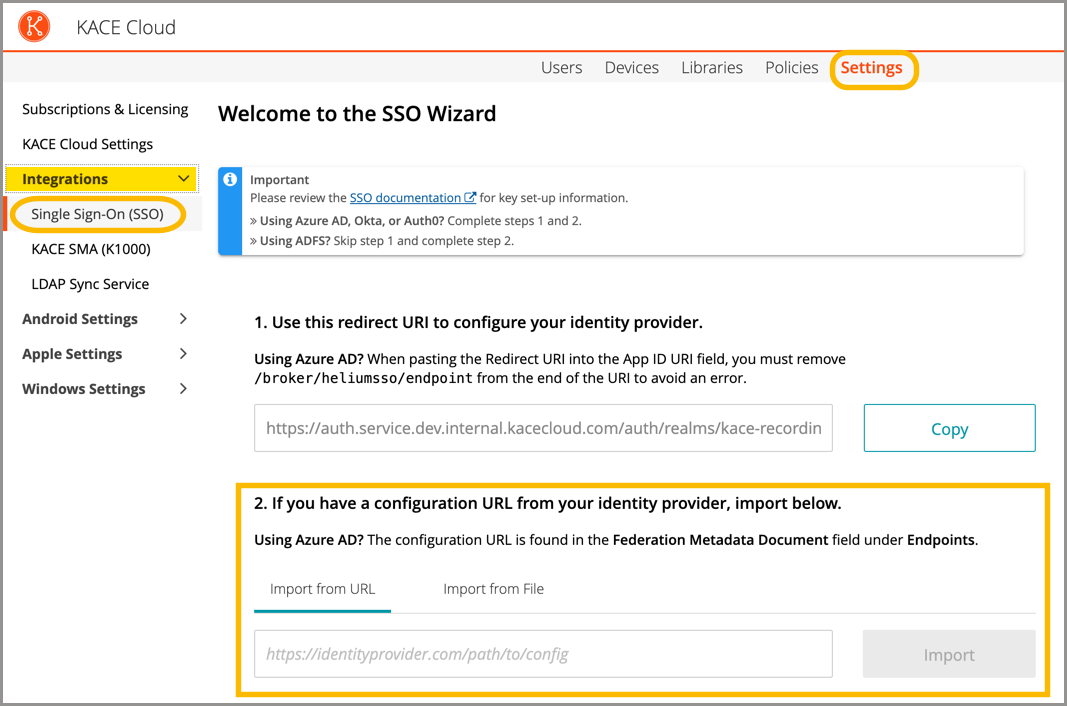Open Single Sign-On (SSO) in sidebar
This screenshot has width=1067, height=706.
pos(97,214)
